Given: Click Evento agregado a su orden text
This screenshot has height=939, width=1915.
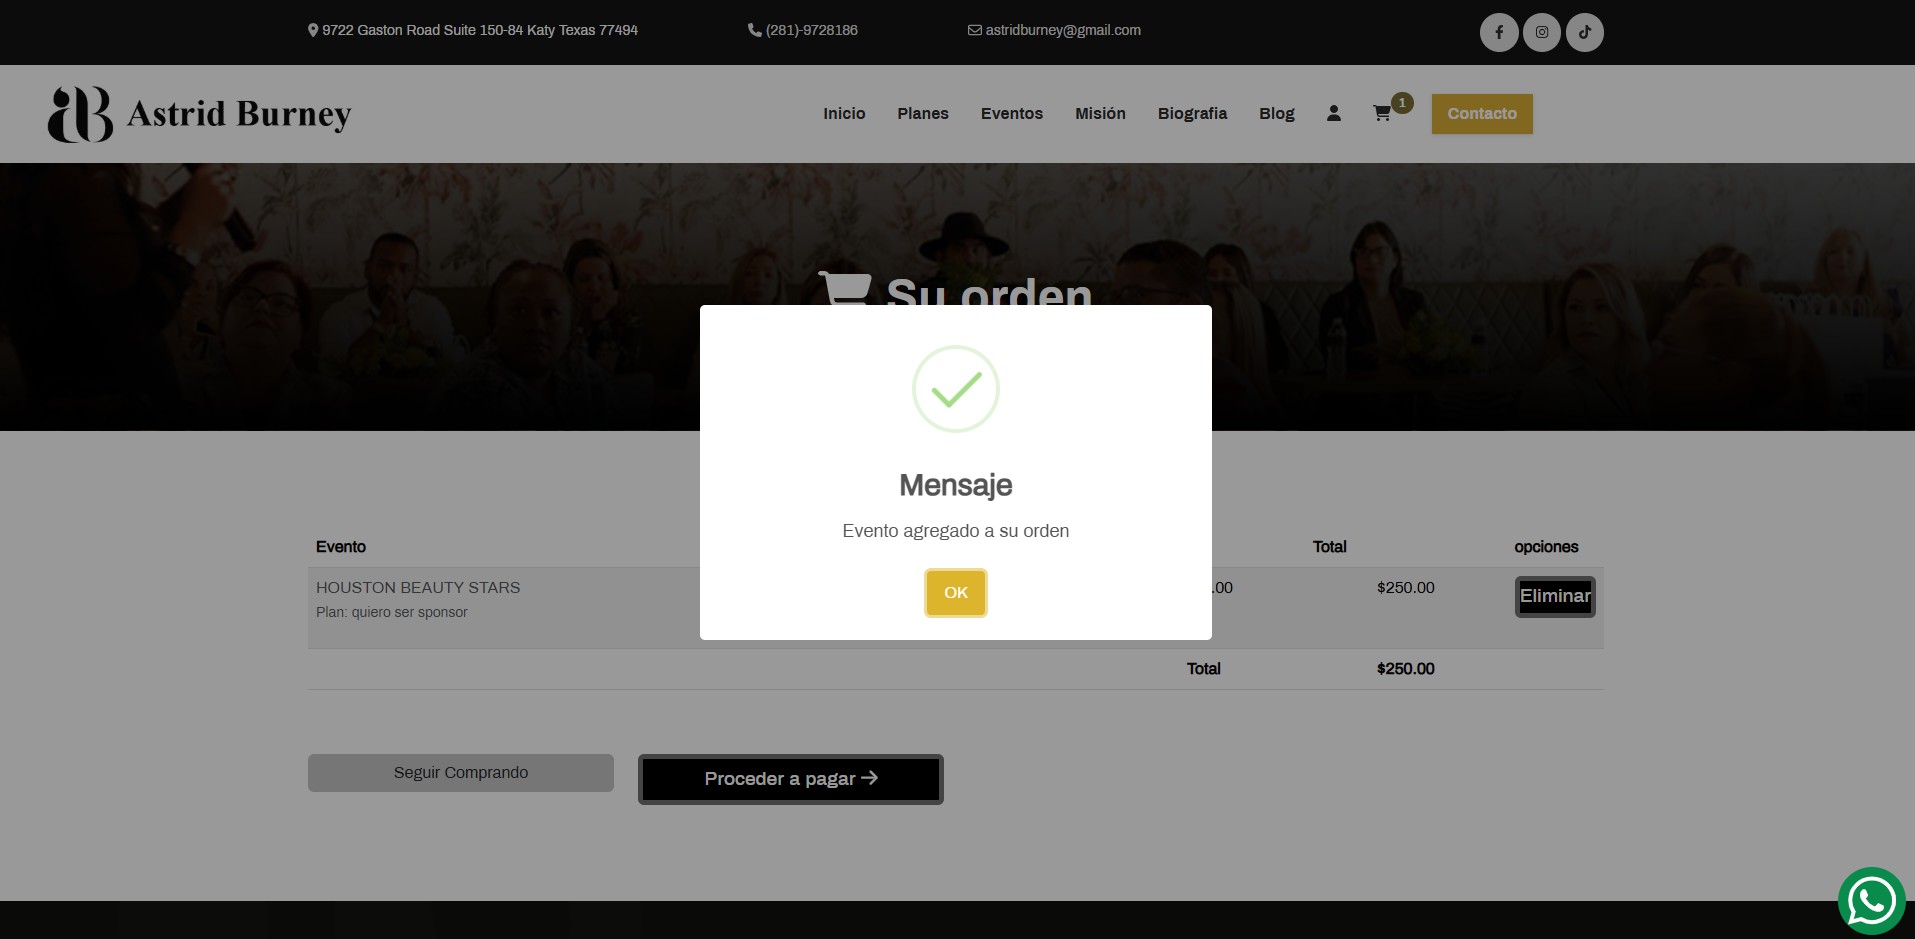Looking at the screenshot, I should pyautogui.click(x=955, y=531).
